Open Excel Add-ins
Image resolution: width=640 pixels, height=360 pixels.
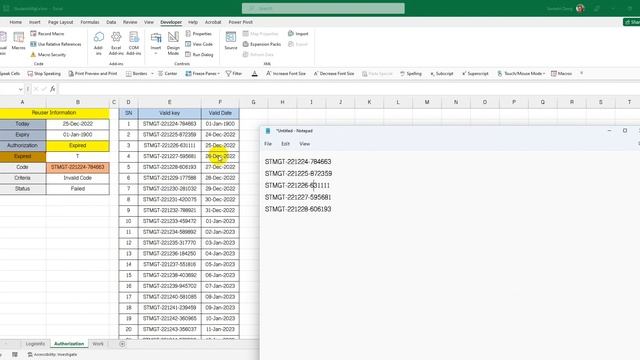click(116, 43)
